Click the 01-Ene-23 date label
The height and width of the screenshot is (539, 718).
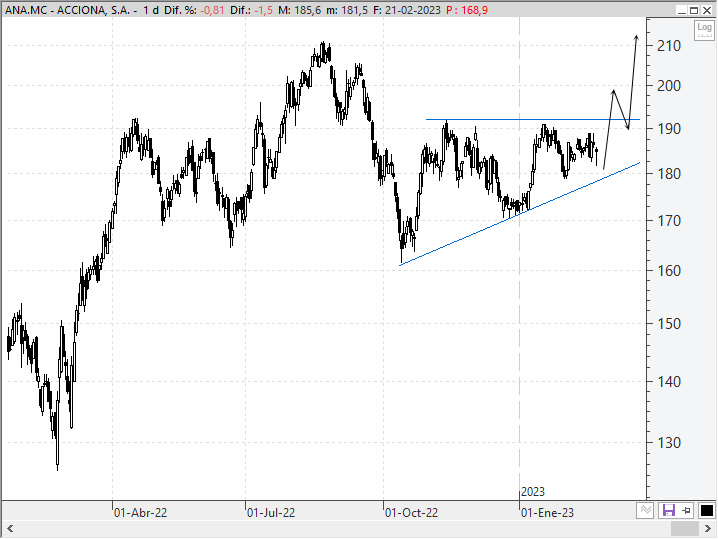(x=547, y=512)
